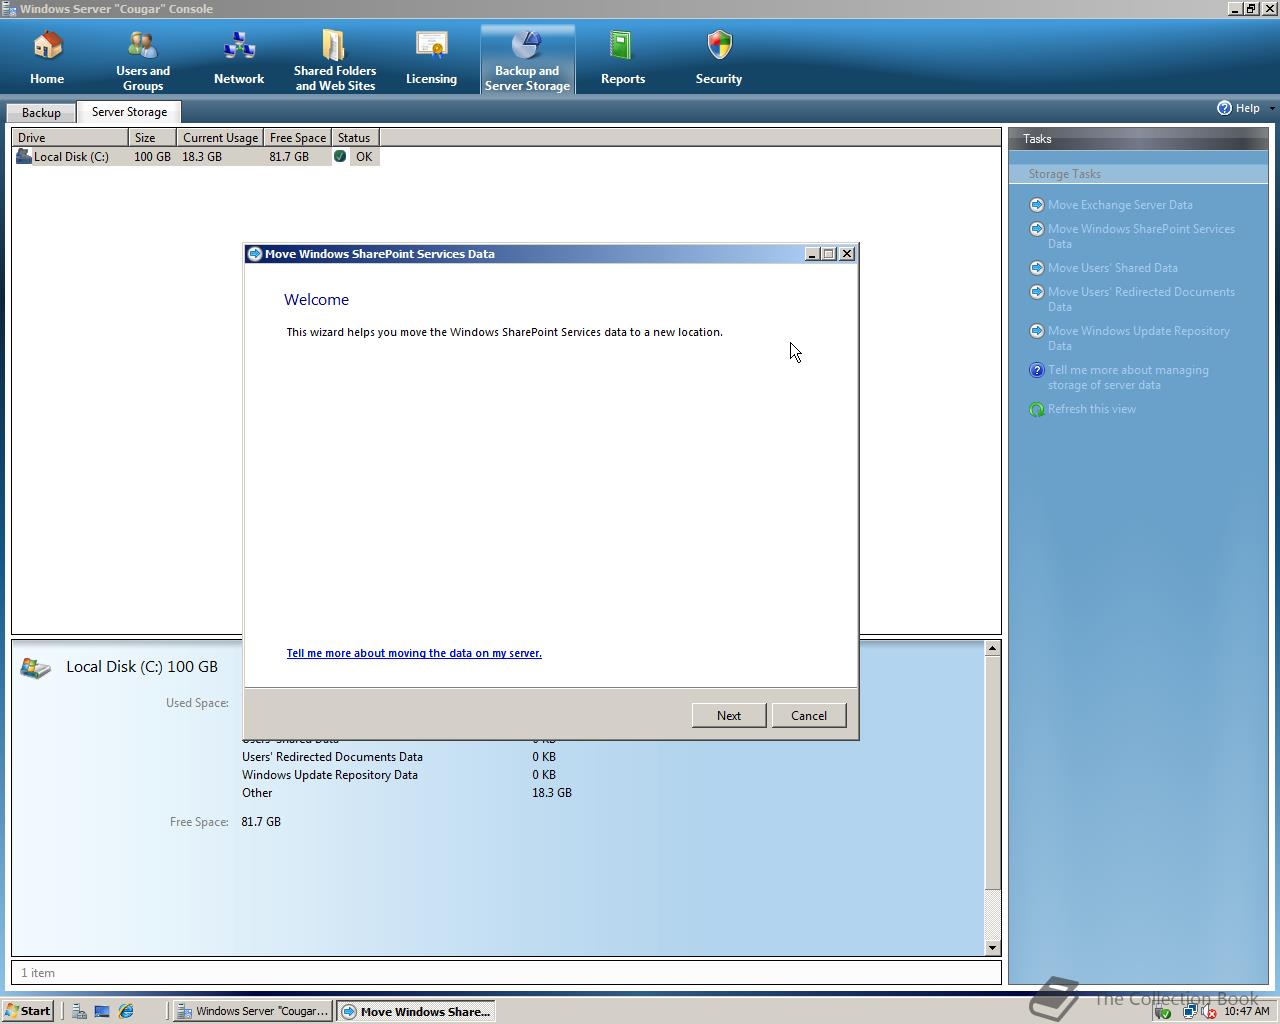
Task: Launch Internet Explorer from quick launch
Action: pos(126,1011)
